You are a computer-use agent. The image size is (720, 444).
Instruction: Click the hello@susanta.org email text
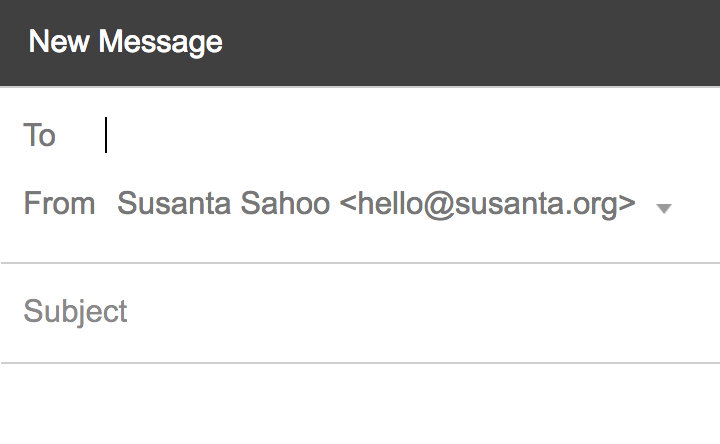click(487, 204)
